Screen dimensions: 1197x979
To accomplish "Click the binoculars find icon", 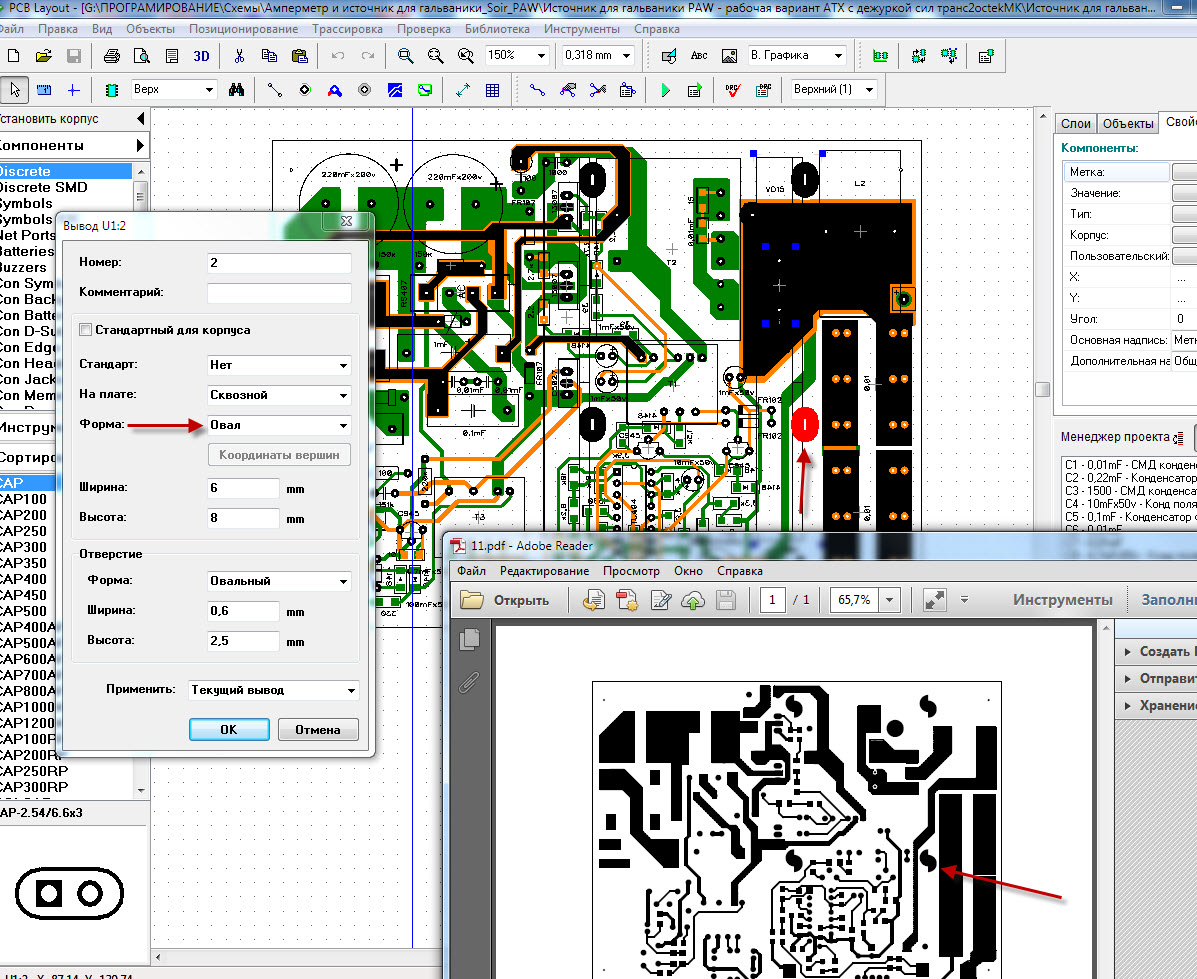I will [237, 90].
